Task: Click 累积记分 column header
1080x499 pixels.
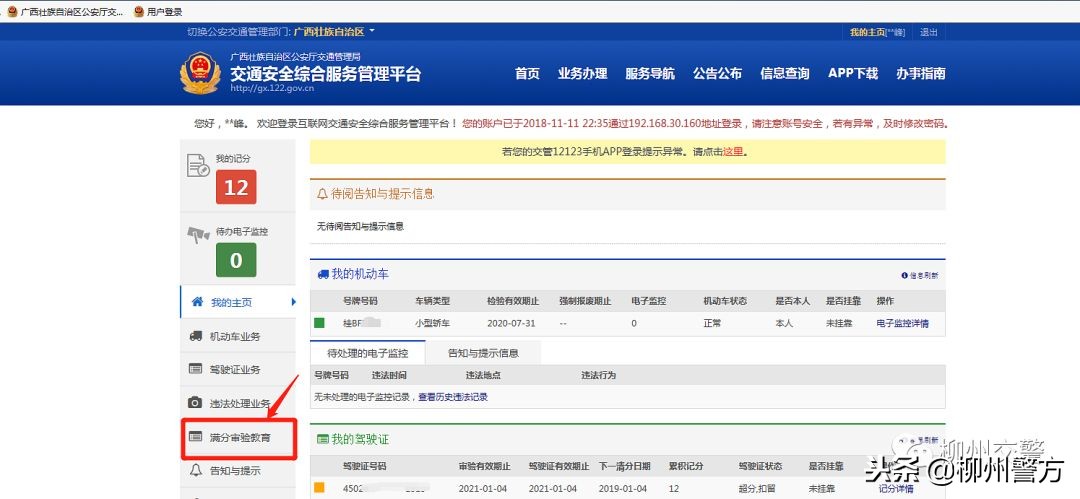Action: [686, 467]
